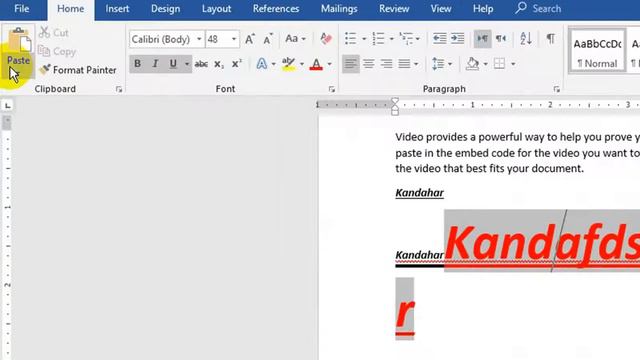Set right-to-left text direction
This screenshot has width=640, height=360.
point(501,39)
